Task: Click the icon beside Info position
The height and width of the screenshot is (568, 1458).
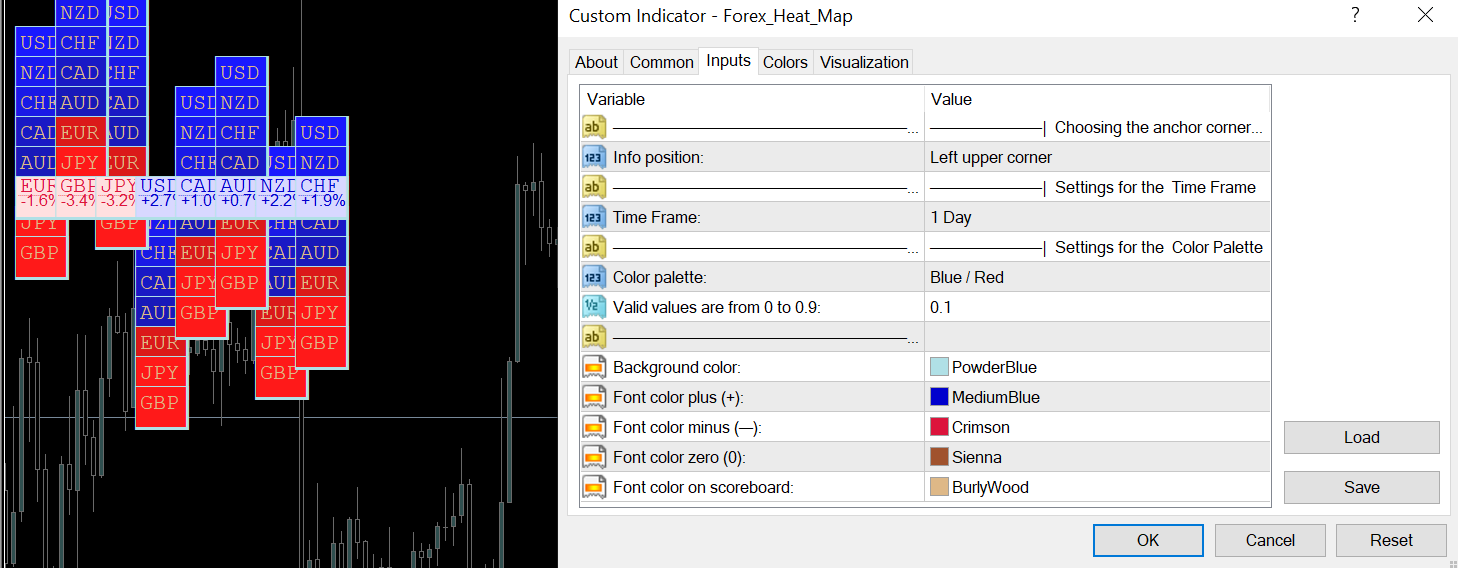Action: click(x=594, y=157)
